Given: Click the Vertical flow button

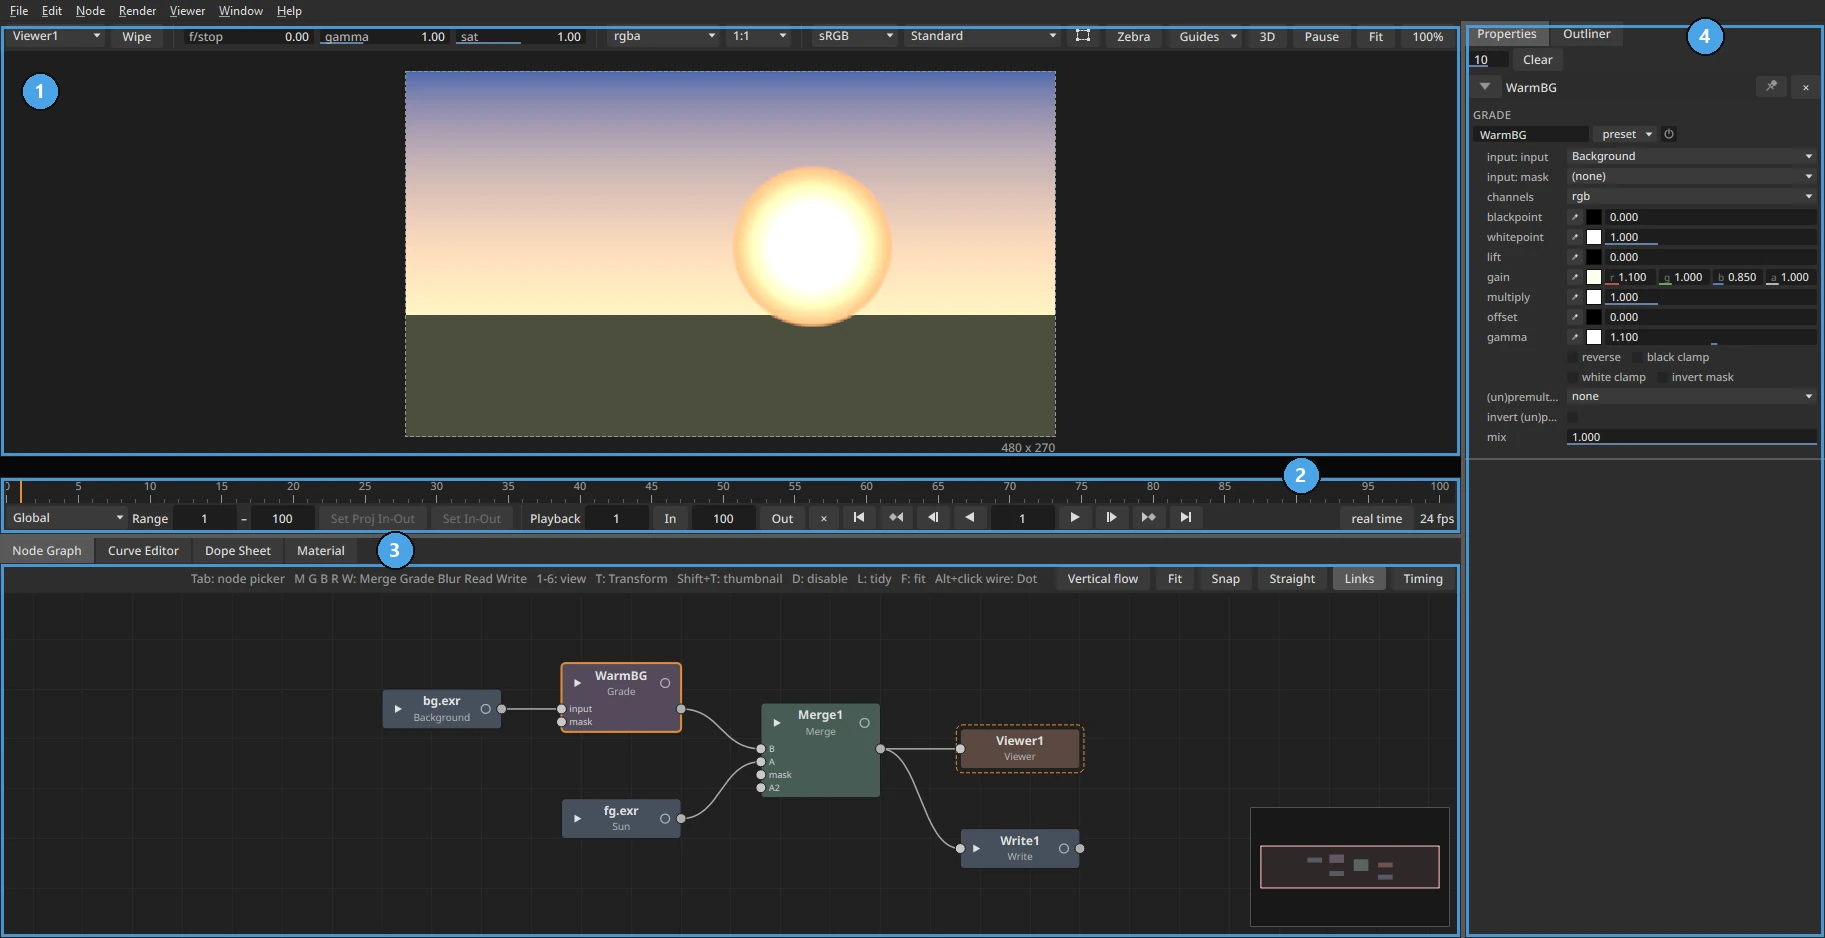Looking at the screenshot, I should pos(1102,579).
